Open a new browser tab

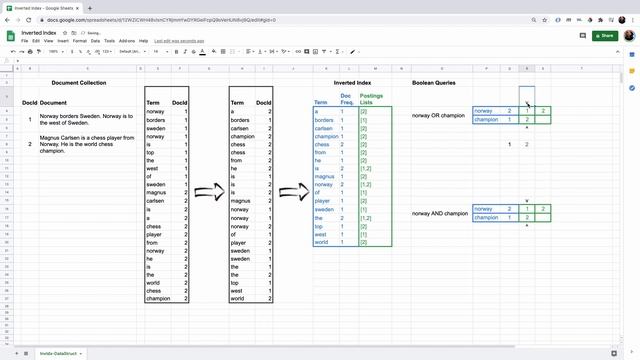tap(90, 8)
